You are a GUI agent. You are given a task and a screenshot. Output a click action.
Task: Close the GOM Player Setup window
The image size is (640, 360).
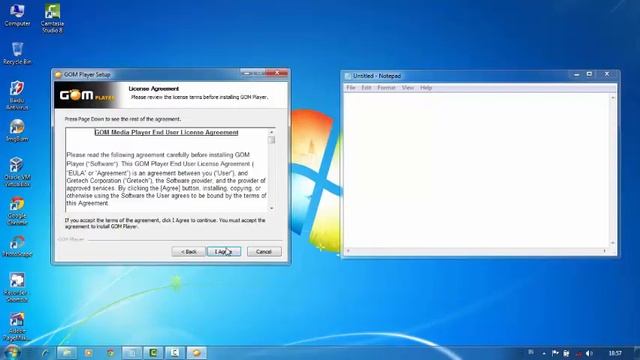[x=277, y=73]
